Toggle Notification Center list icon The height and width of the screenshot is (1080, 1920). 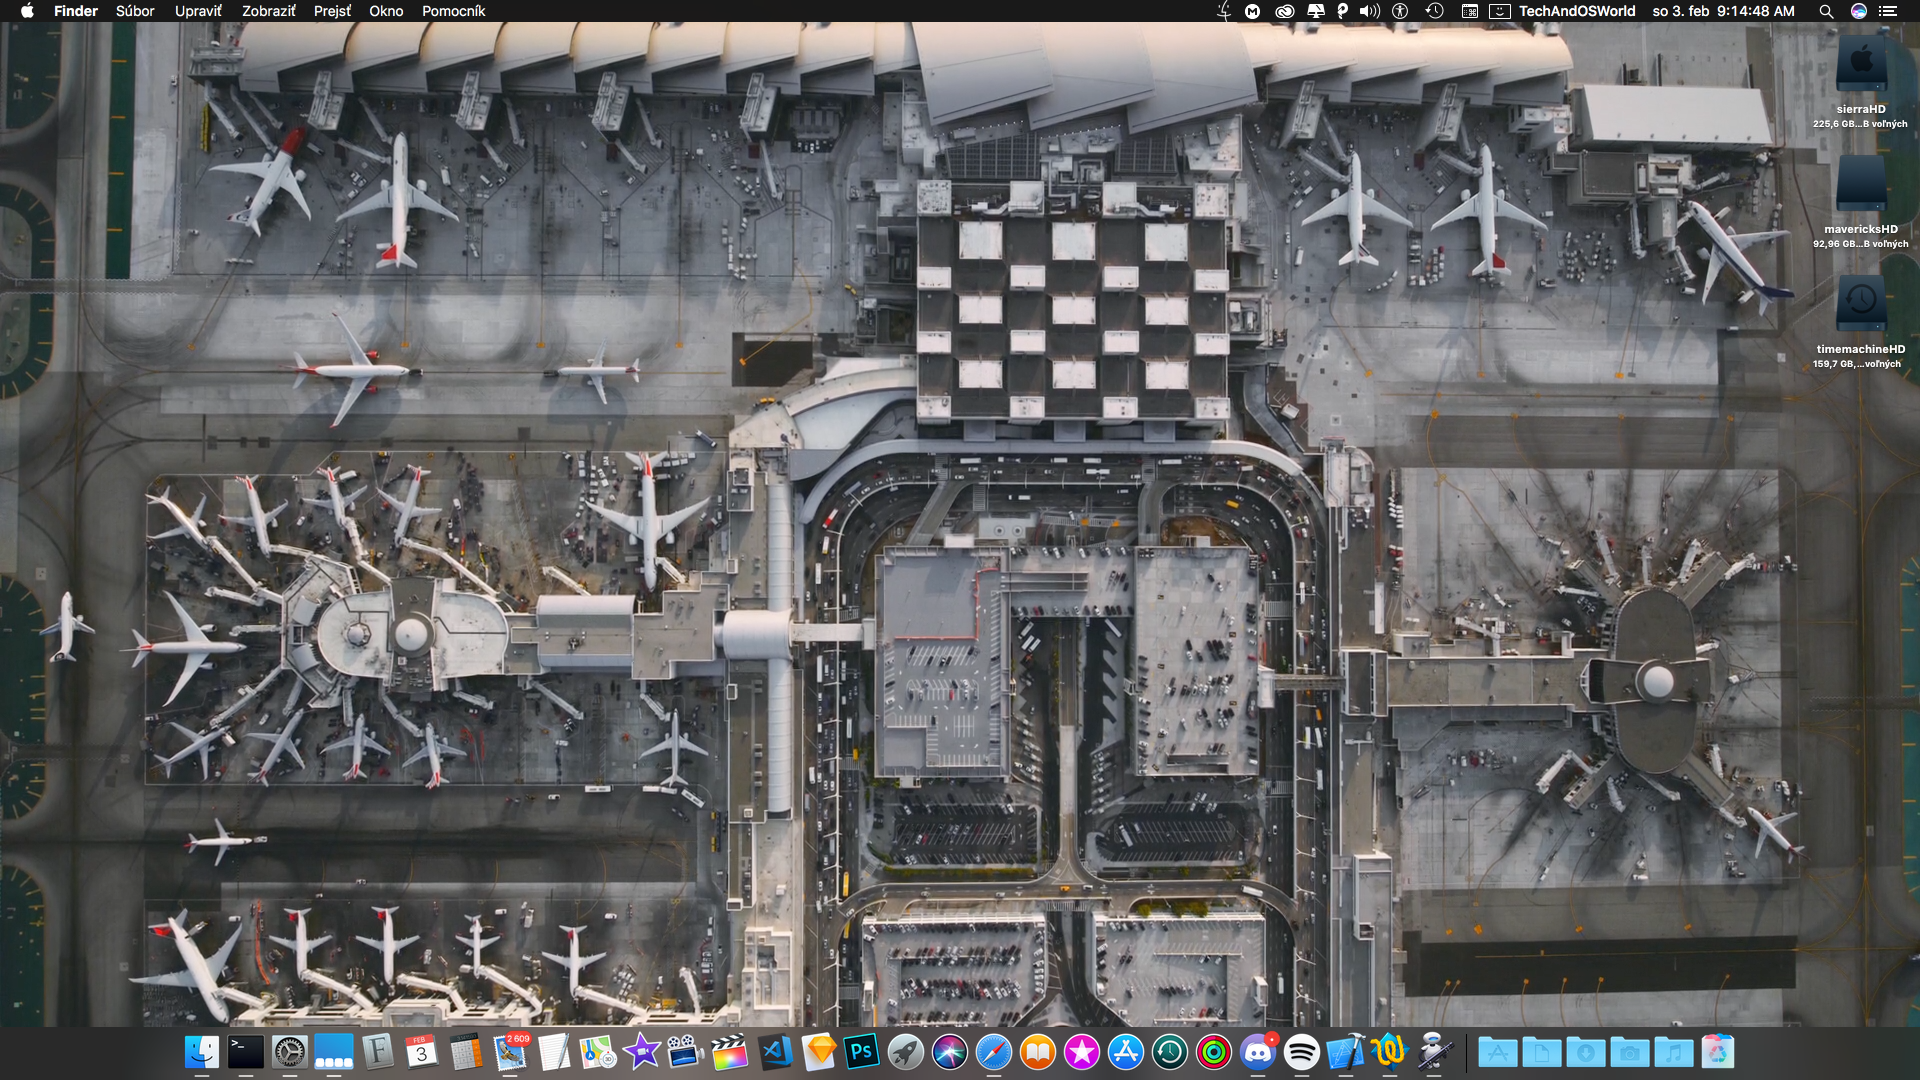click(1887, 11)
